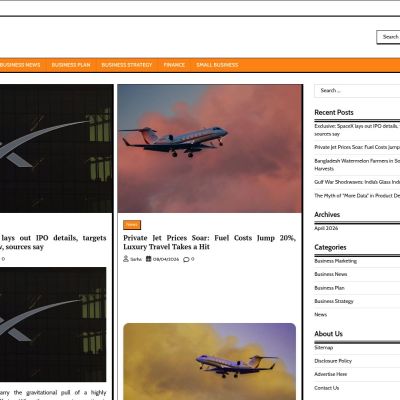The width and height of the screenshot is (400, 400).
Task: Open the Business News menu item
Action: 20,65
